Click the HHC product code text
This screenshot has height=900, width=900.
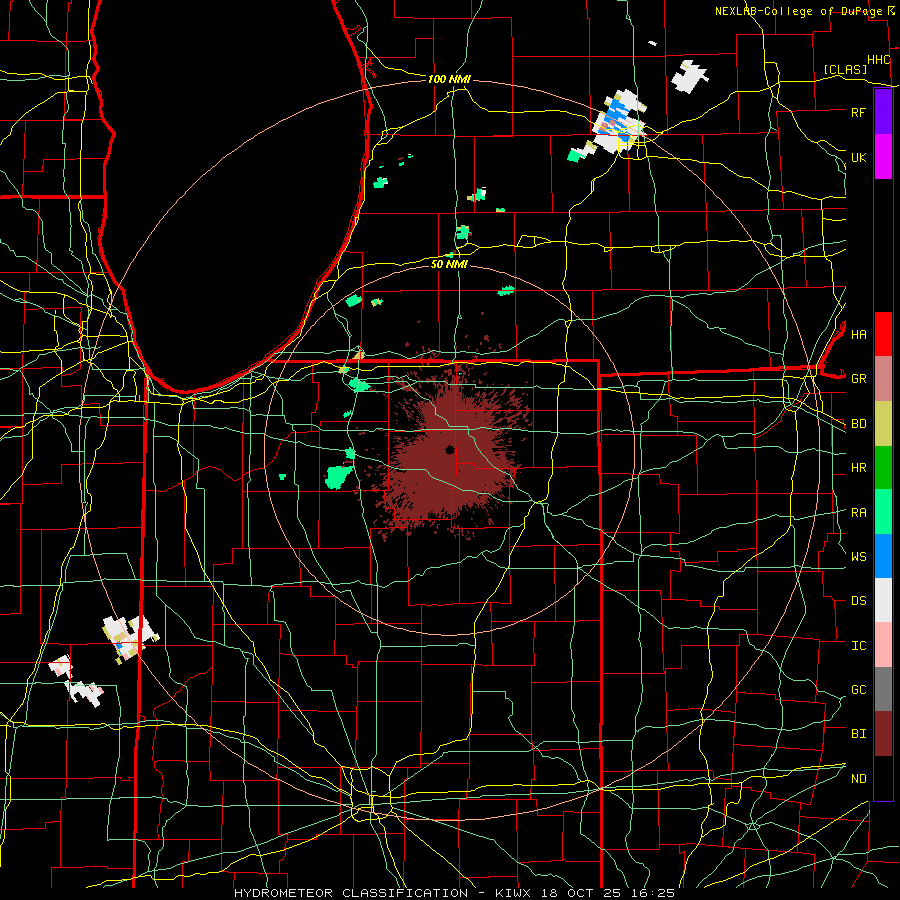pyautogui.click(x=879, y=60)
